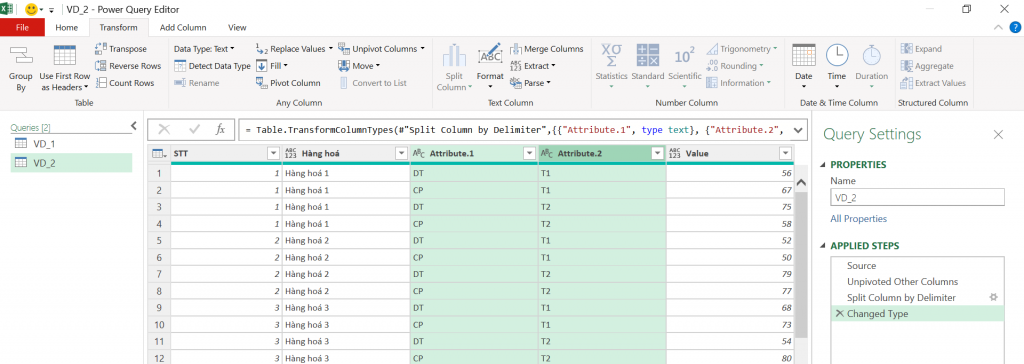The height and width of the screenshot is (364, 1024).
Task: Open the Attribute.2 column filter dropdown
Action: tap(656, 154)
